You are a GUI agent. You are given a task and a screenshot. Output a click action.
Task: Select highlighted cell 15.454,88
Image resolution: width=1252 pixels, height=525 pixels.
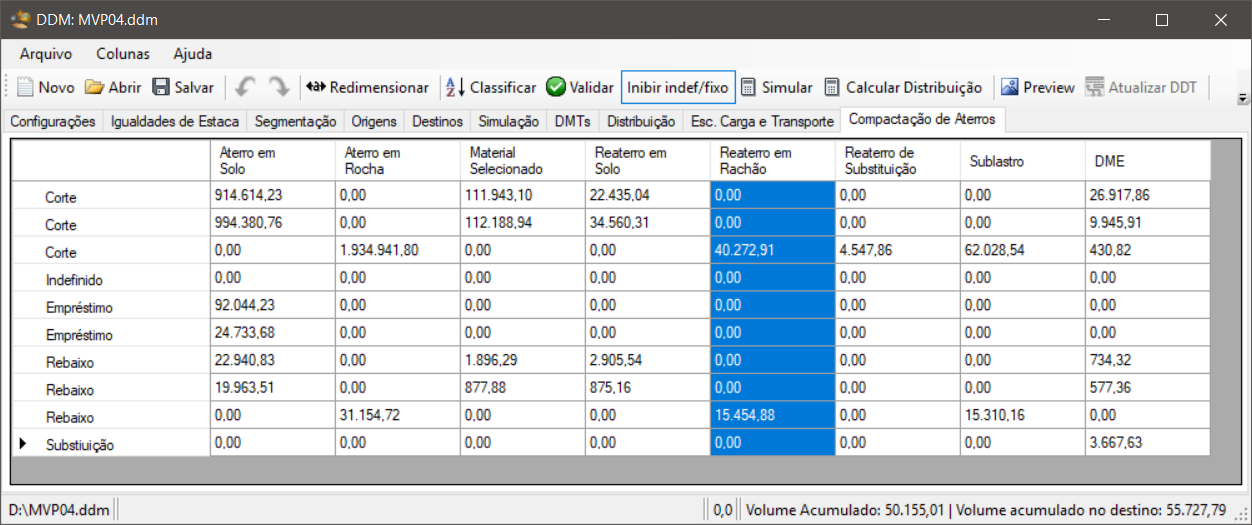pos(772,415)
